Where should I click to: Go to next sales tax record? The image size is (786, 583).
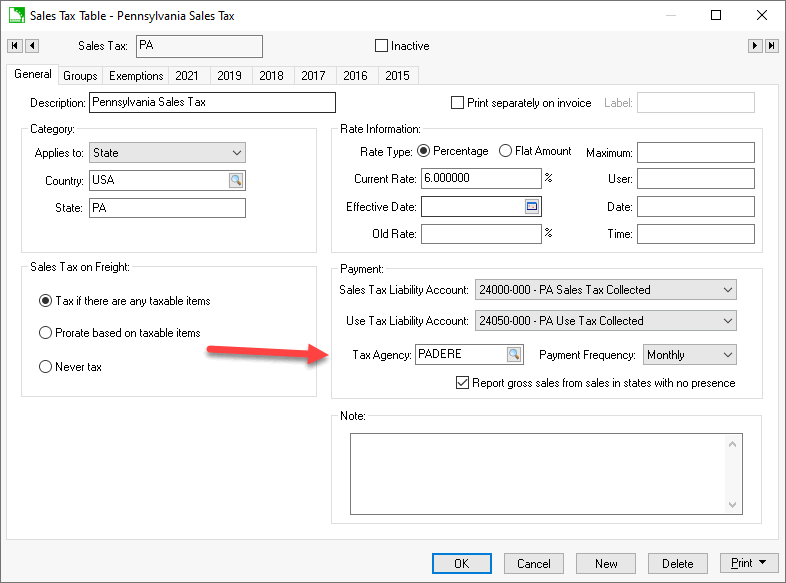[755, 46]
